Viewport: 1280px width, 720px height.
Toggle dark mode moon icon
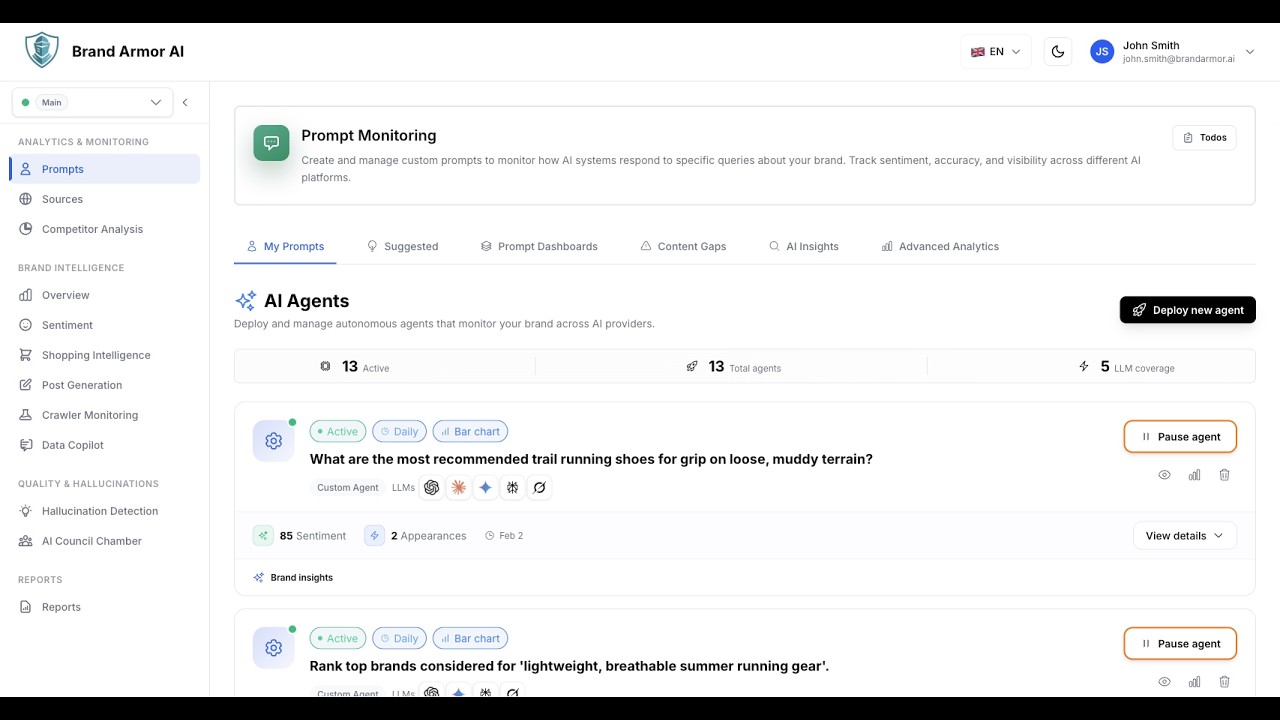click(1058, 52)
